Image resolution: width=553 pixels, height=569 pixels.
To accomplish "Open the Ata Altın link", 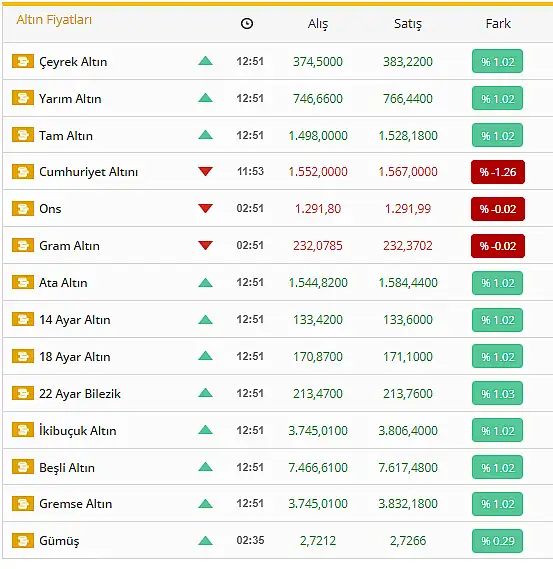I will point(63,283).
